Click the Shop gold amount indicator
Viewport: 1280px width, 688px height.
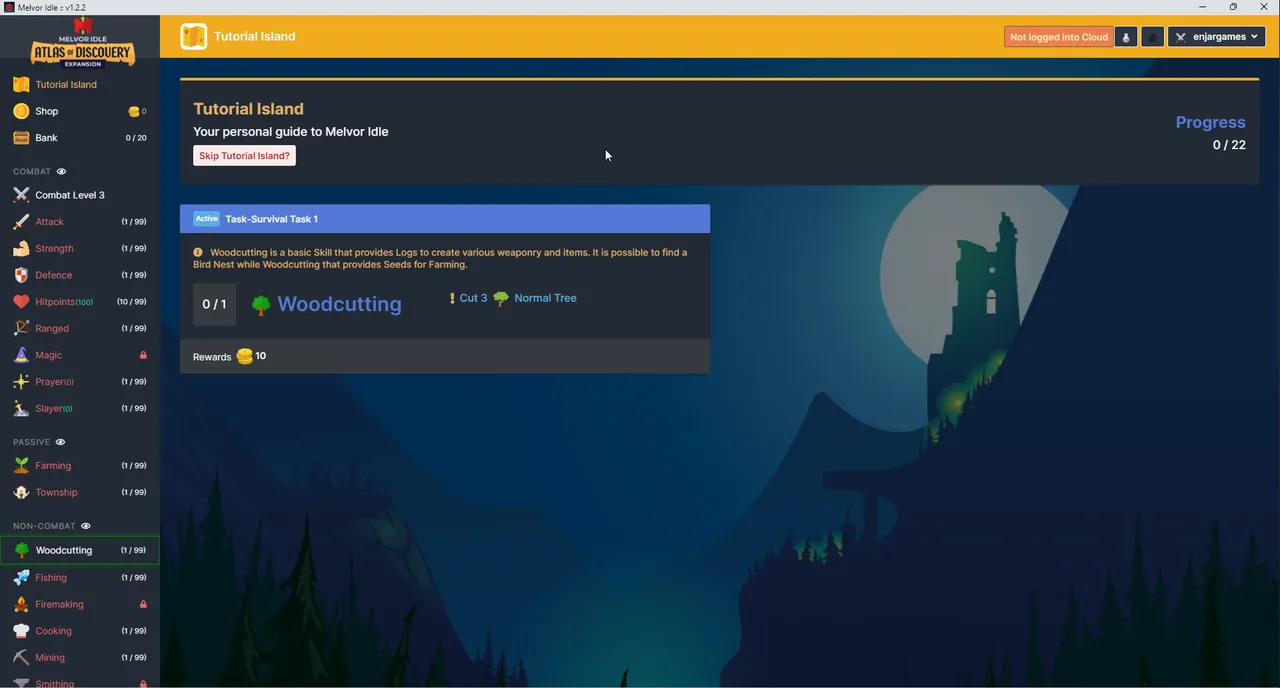tap(138, 111)
